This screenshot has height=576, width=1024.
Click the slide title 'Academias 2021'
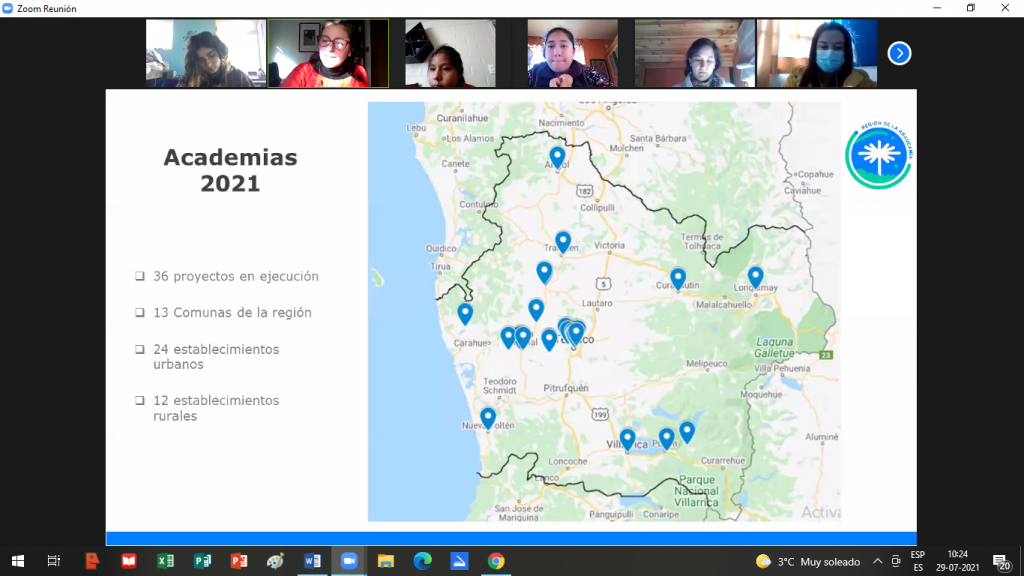tap(231, 170)
